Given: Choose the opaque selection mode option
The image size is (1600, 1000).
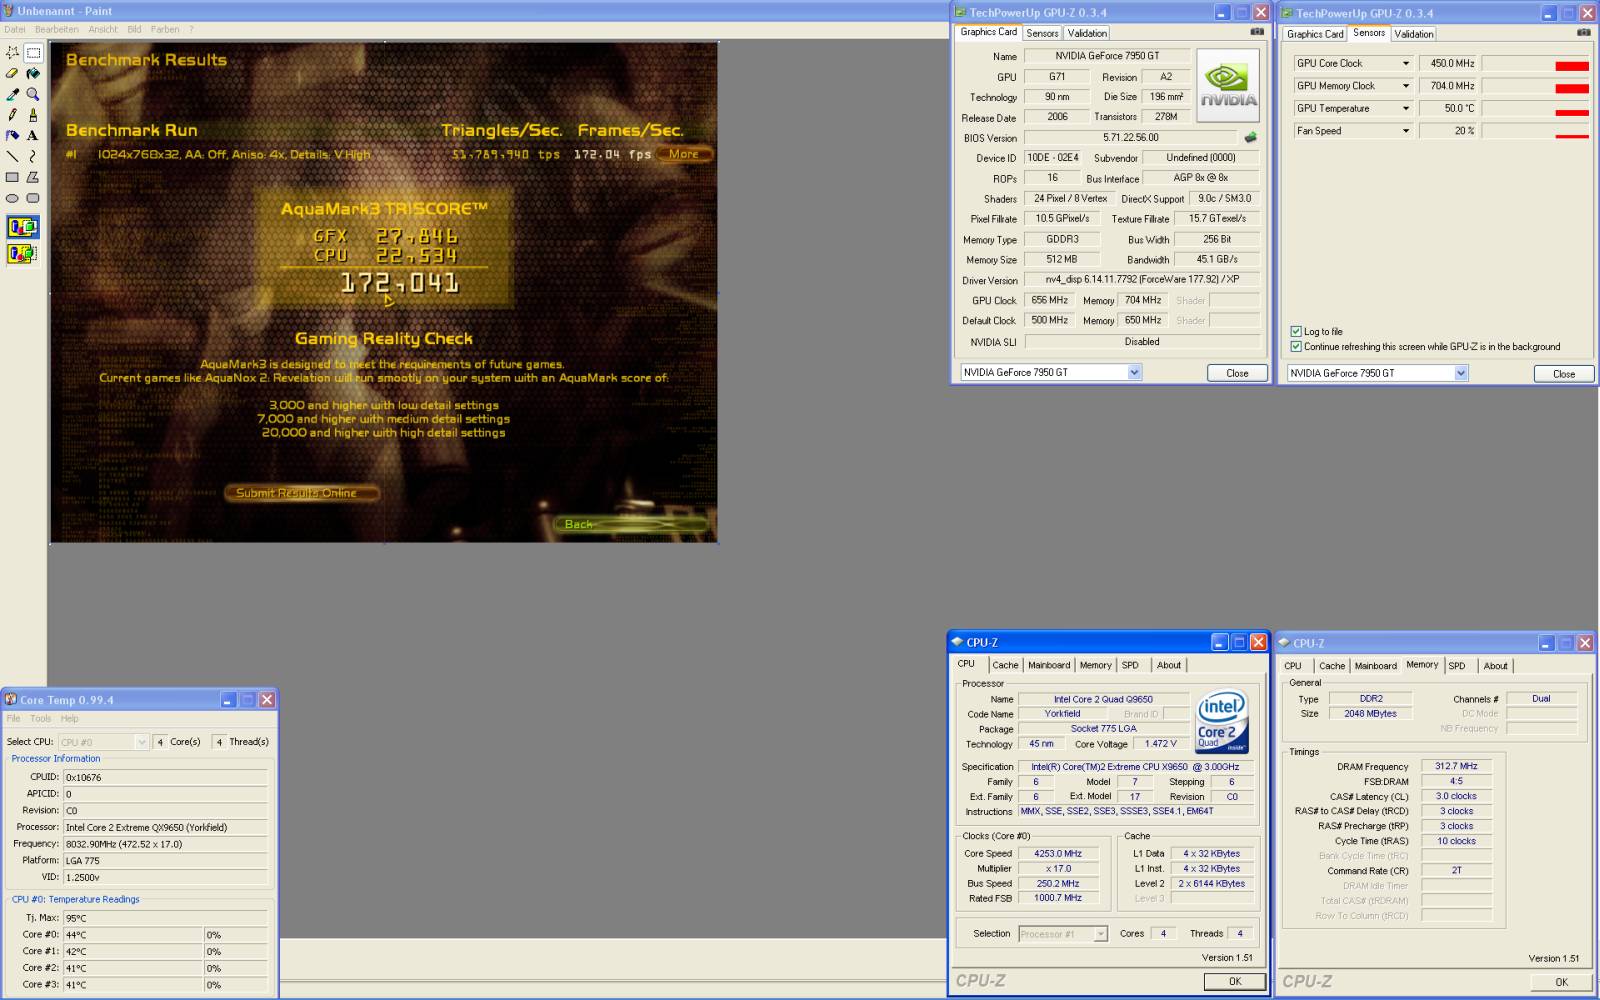Looking at the screenshot, I should tap(22, 227).
